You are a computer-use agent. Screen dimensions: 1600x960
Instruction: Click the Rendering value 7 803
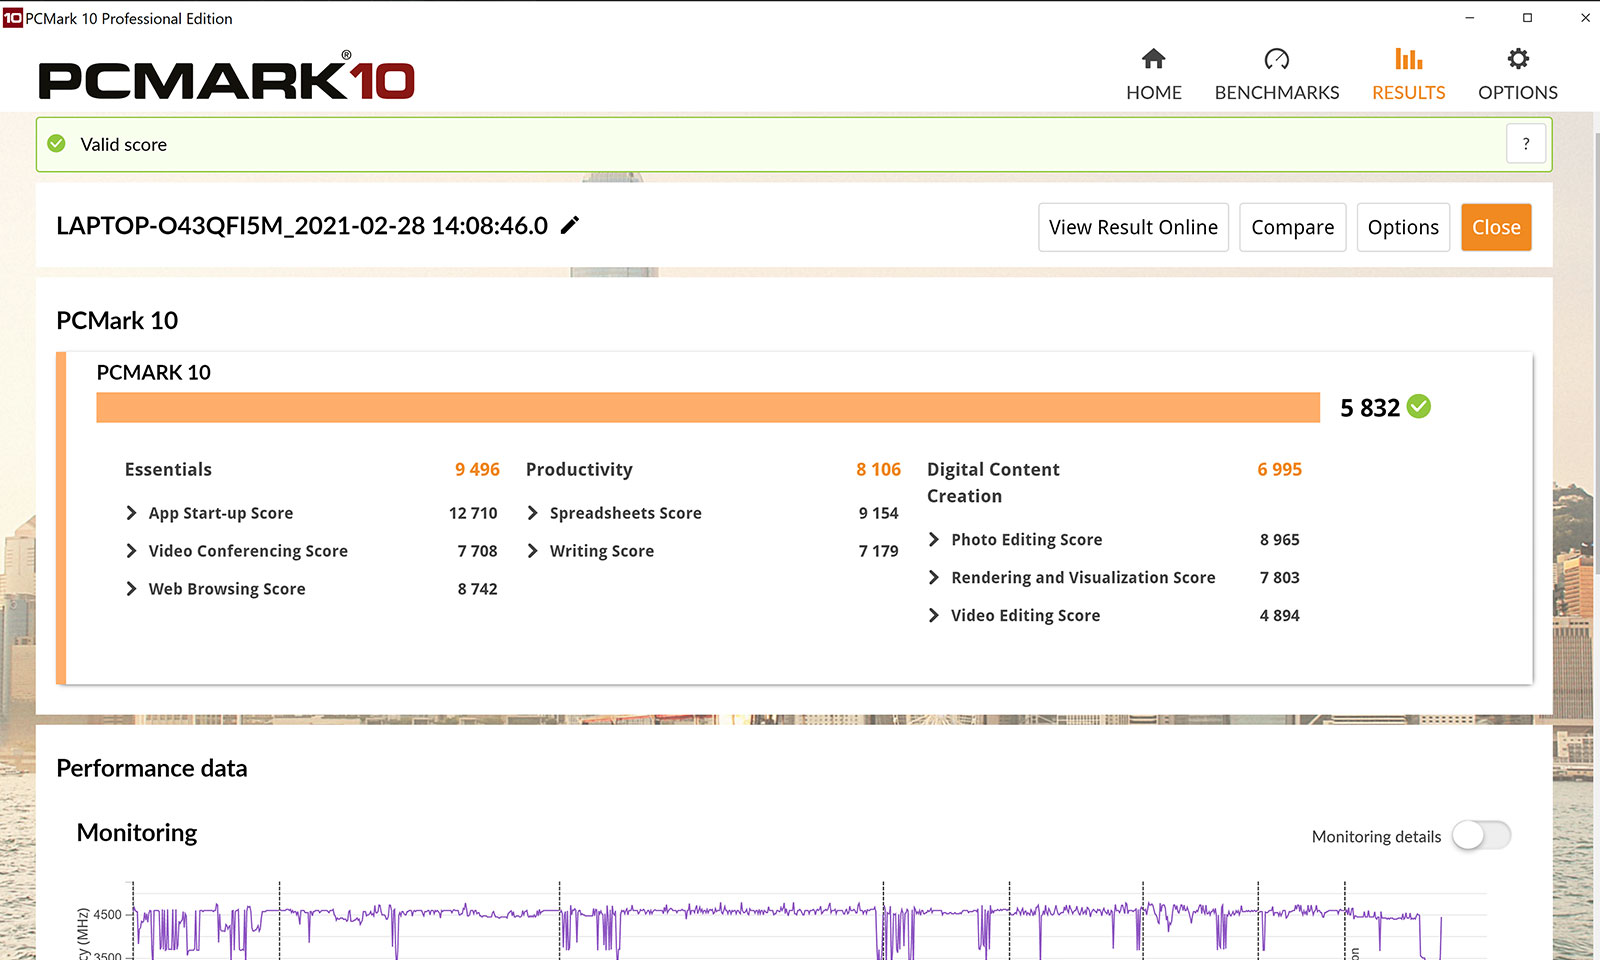coord(1279,577)
